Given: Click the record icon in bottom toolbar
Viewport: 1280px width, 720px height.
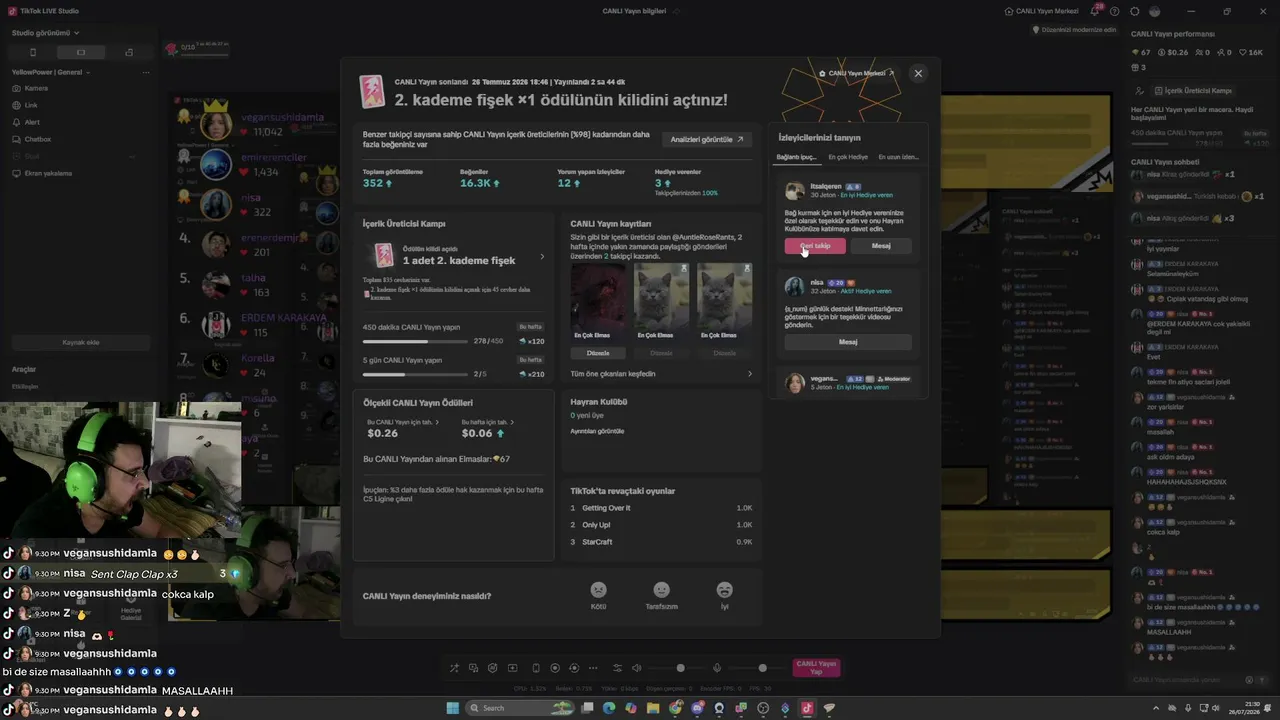Looking at the screenshot, I should (x=555, y=668).
